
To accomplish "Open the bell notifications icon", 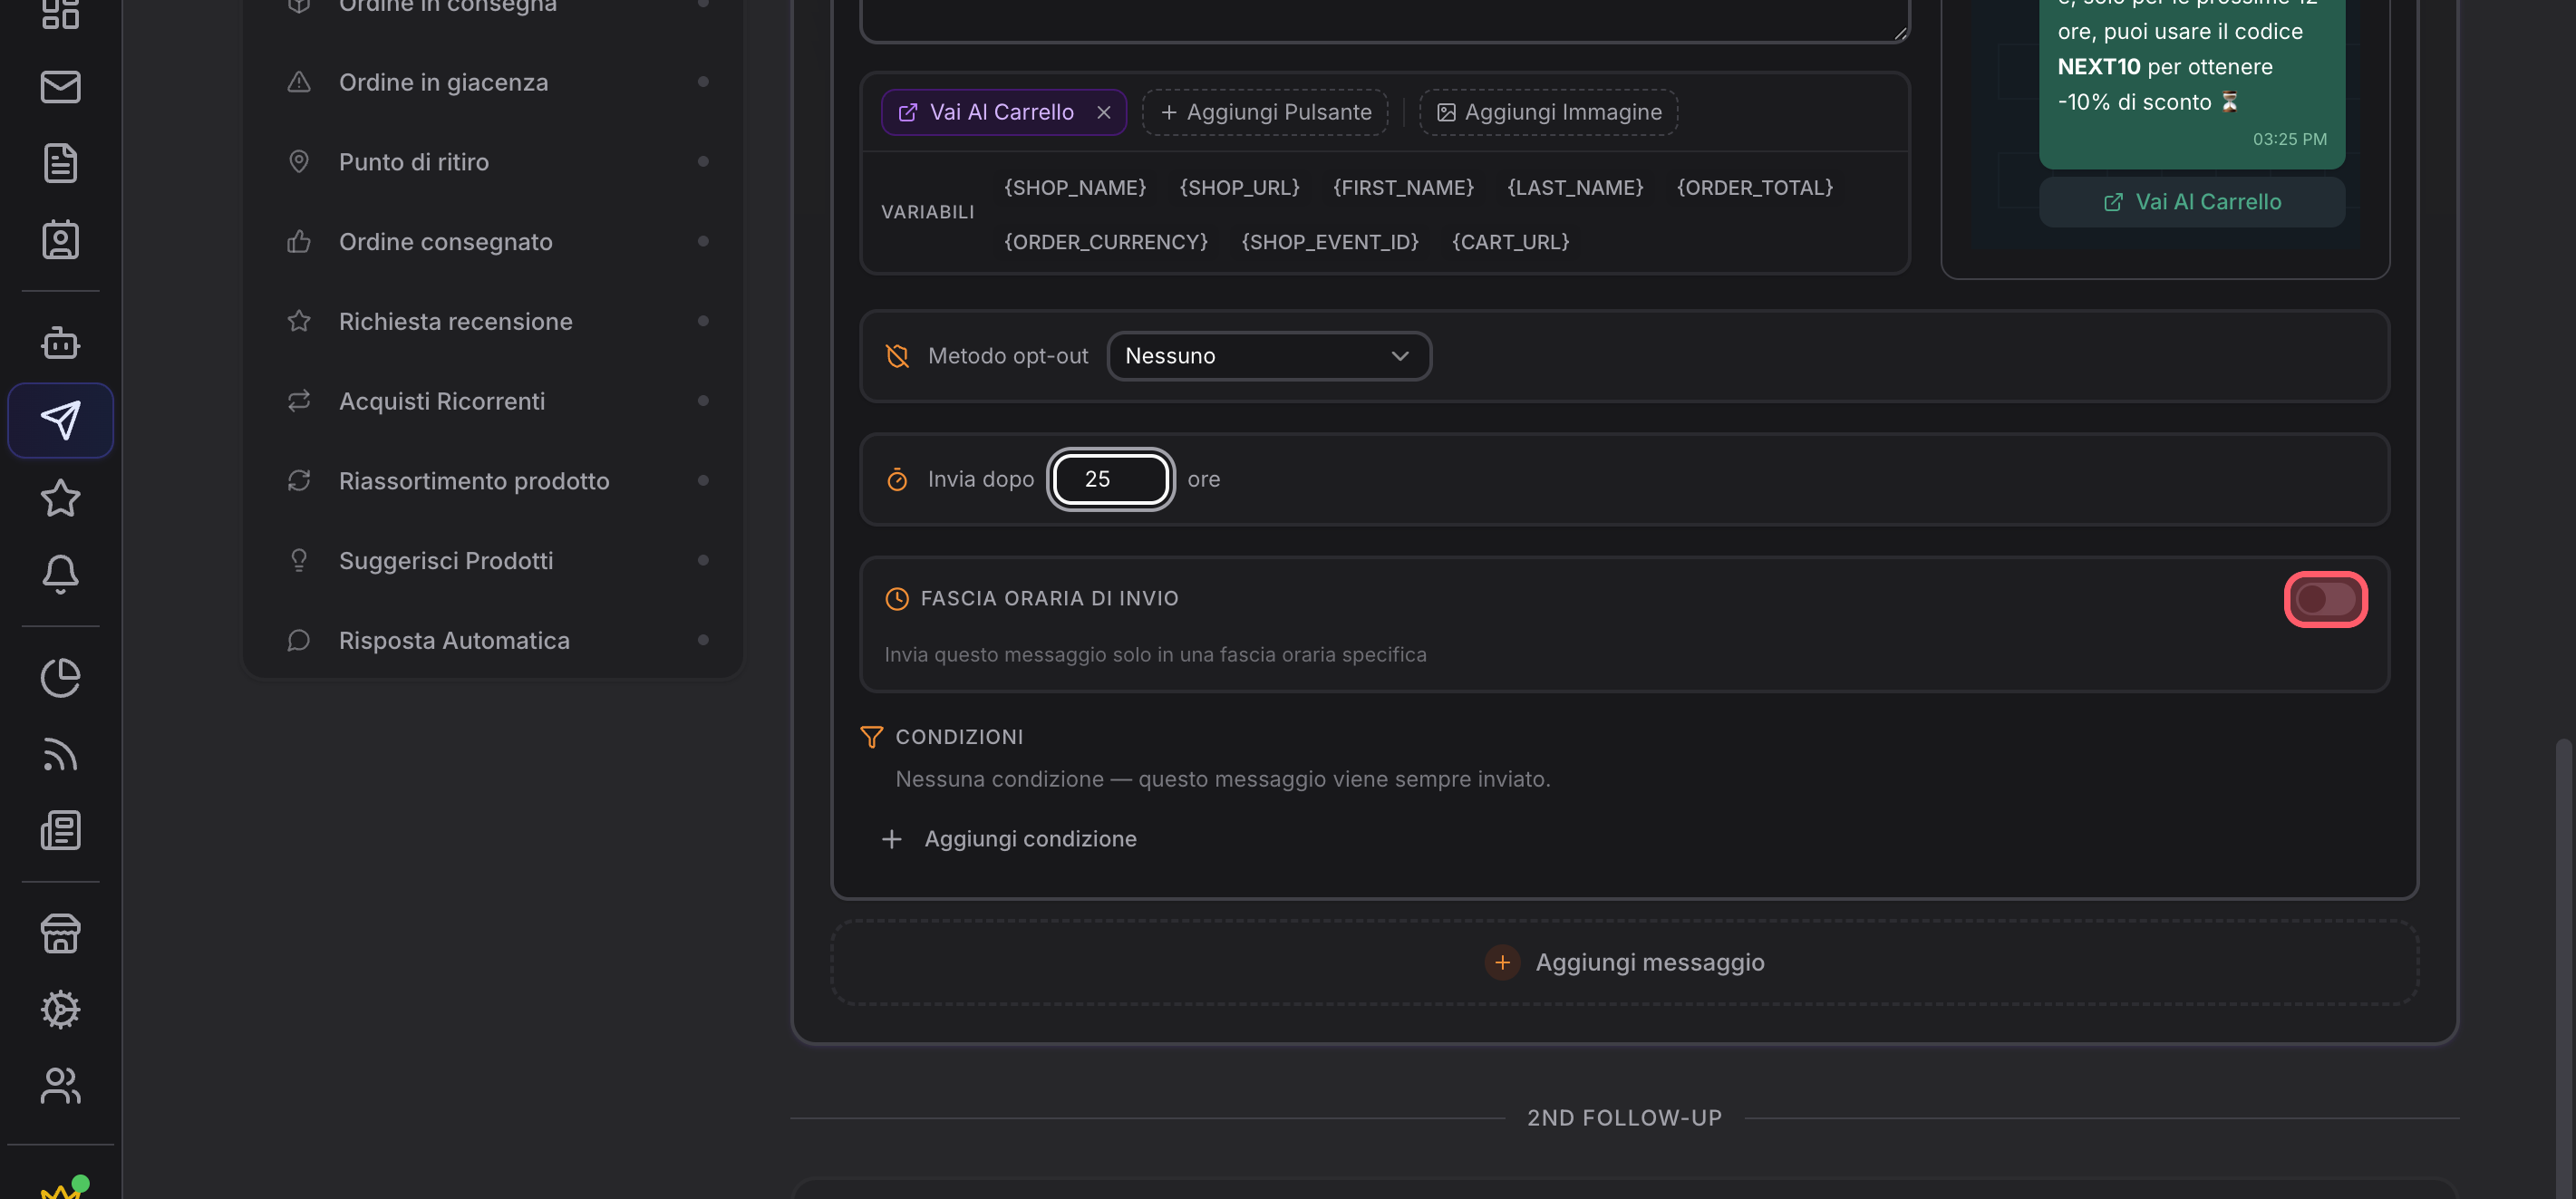I will click(60, 574).
